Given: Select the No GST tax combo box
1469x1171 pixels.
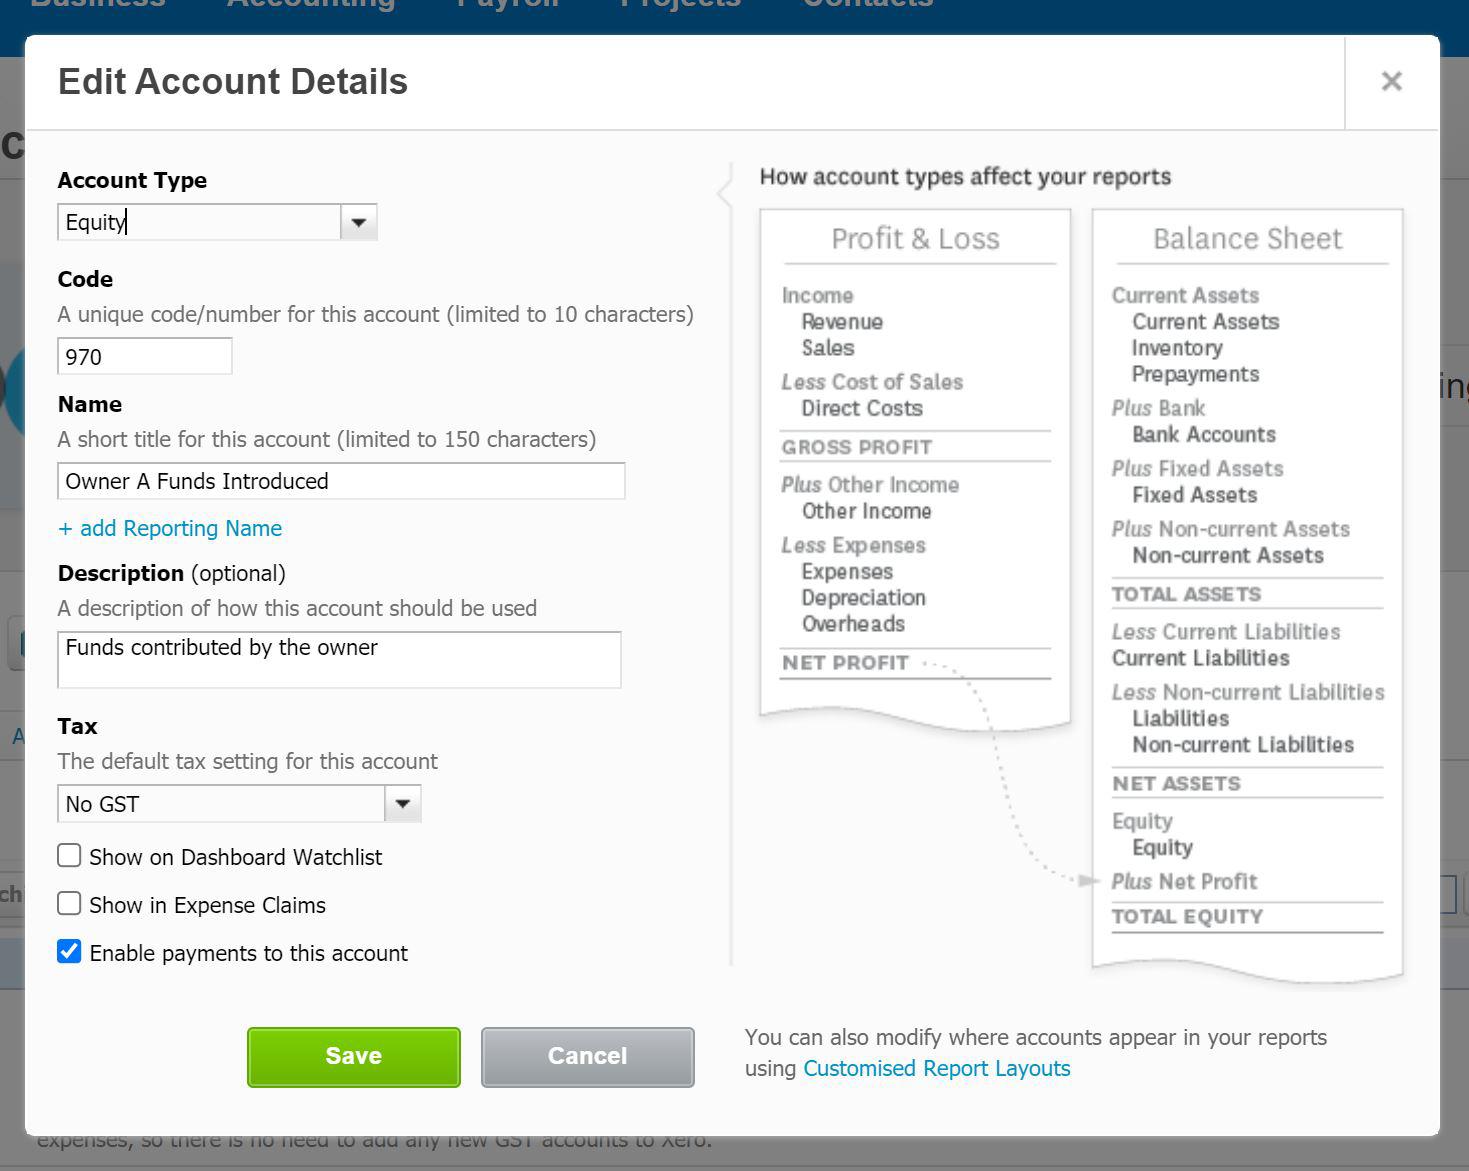Looking at the screenshot, I should click(x=239, y=804).
